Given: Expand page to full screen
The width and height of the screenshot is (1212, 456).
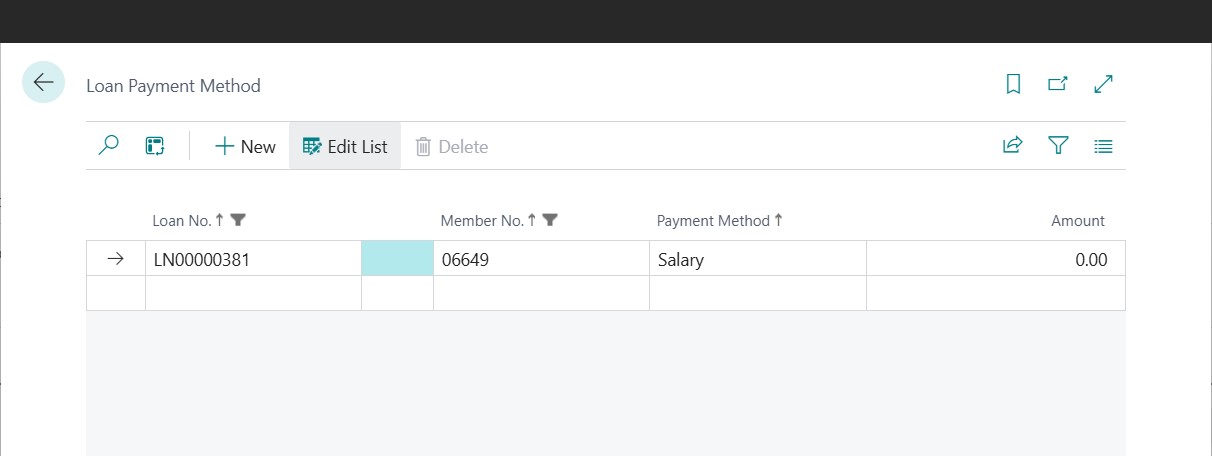Looking at the screenshot, I should click(1103, 85).
